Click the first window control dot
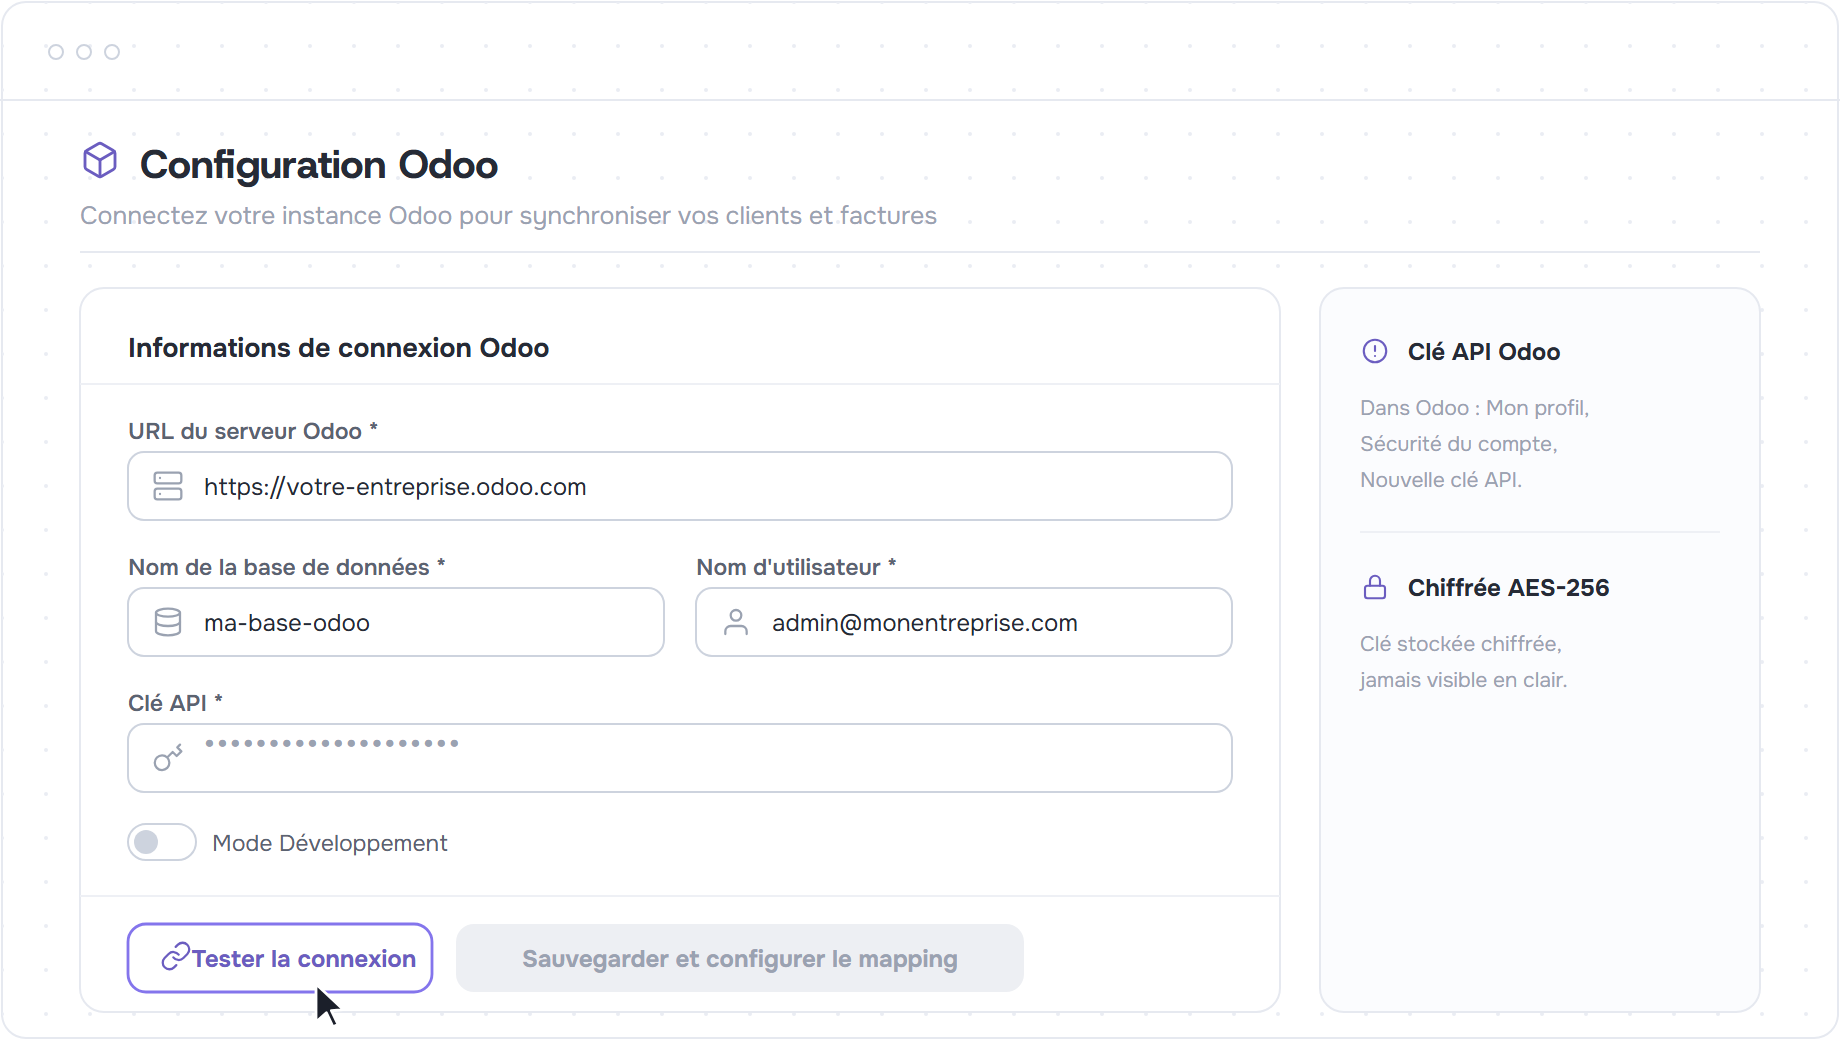Screen dimensions: 1840x1040 pyautogui.click(x=56, y=52)
